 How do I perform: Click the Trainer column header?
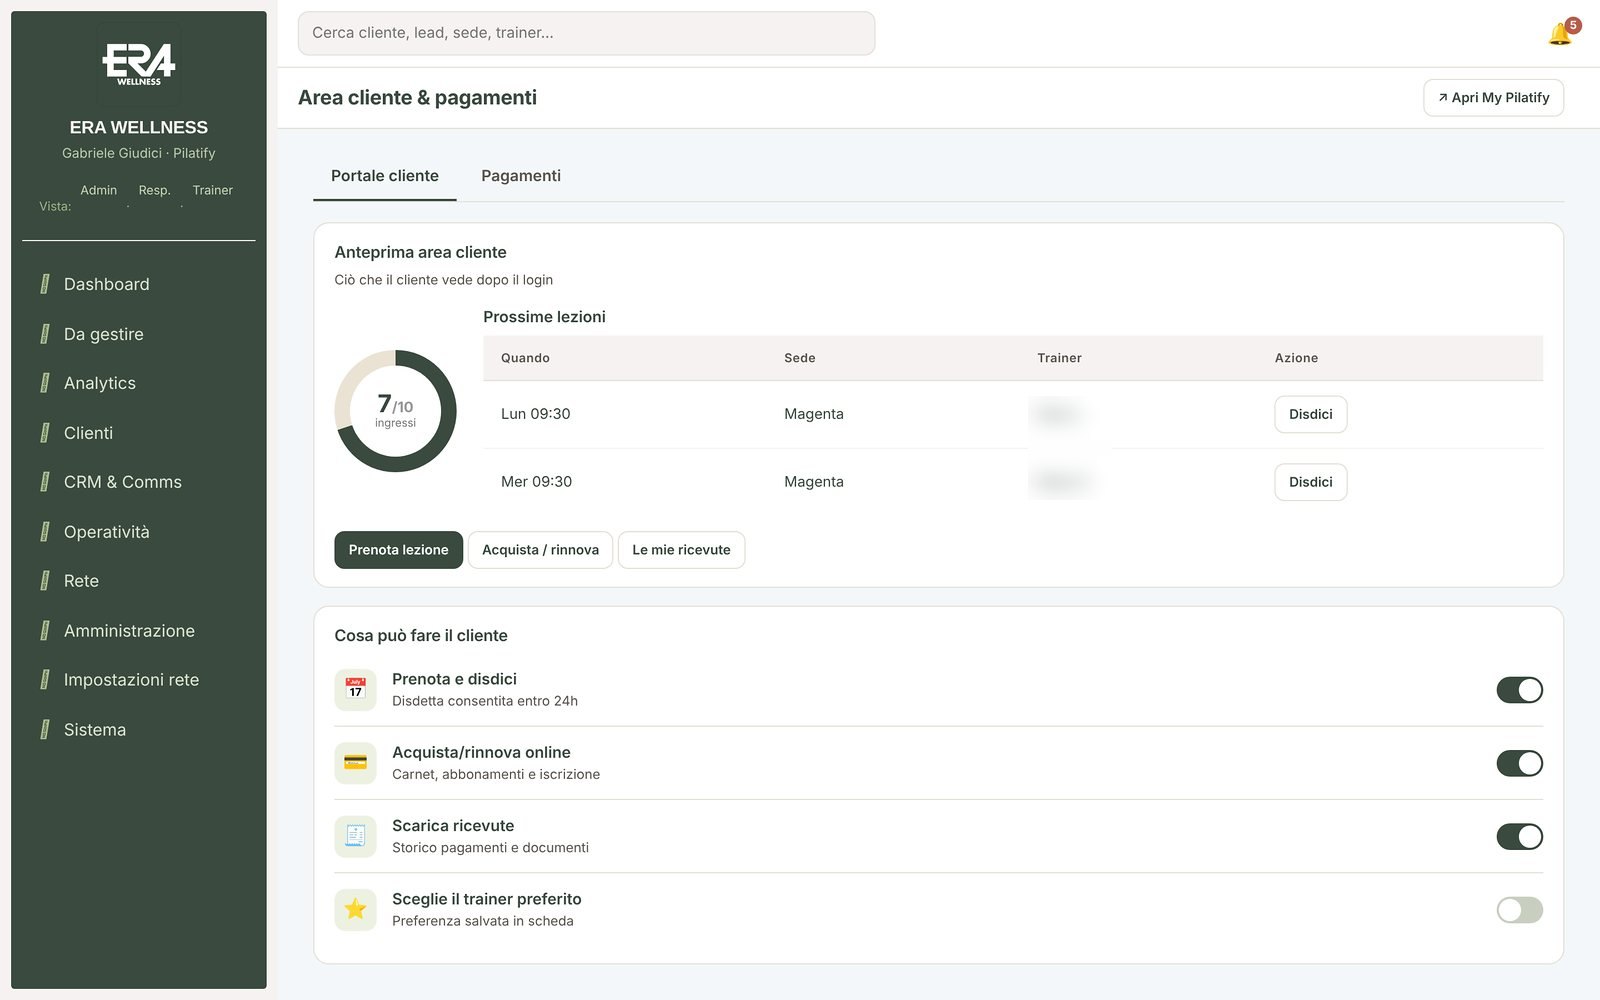coord(1059,358)
